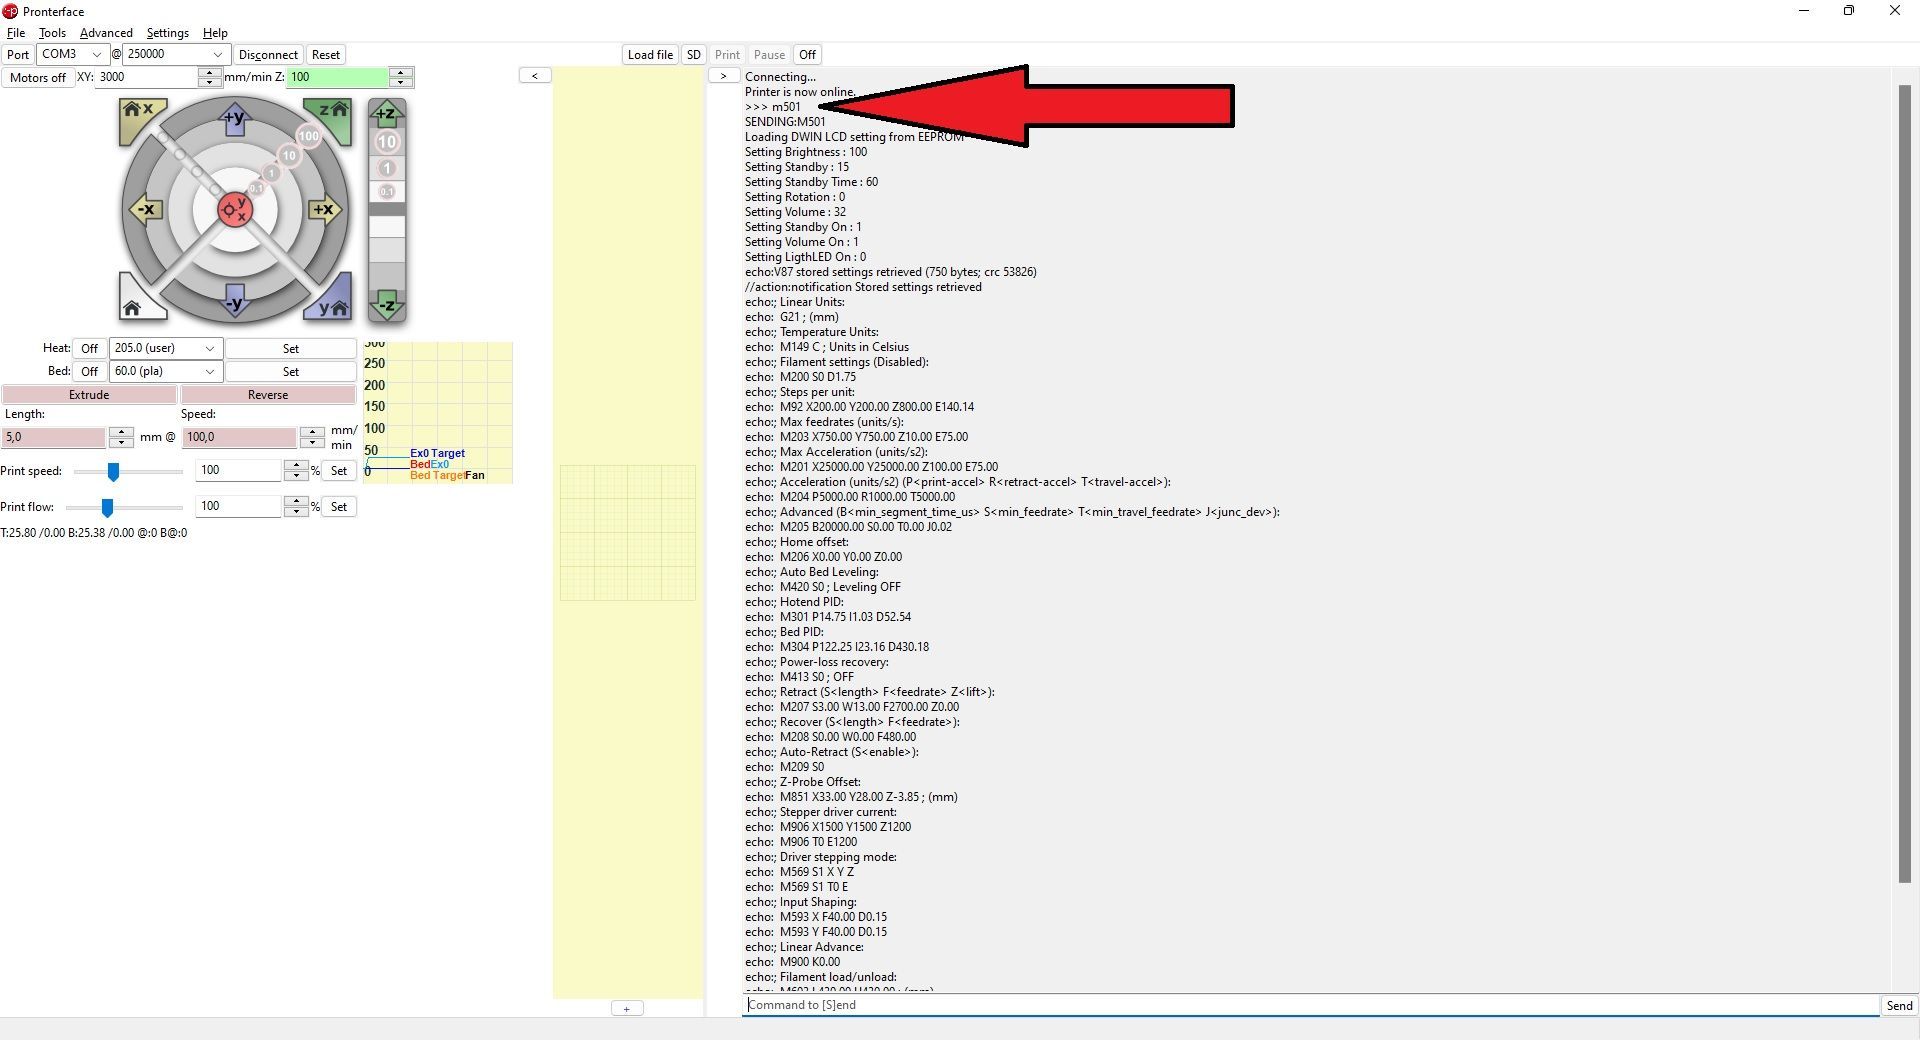Click the Port button
This screenshot has height=1040, width=1920.
[18, 55]
